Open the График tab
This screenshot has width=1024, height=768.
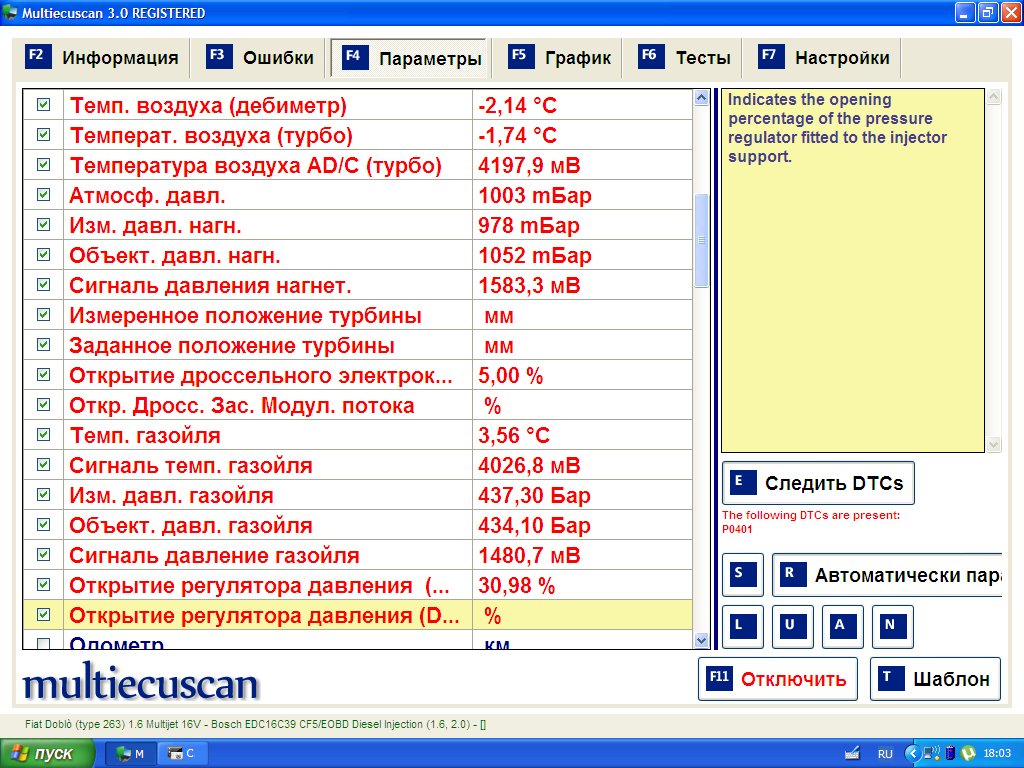(x=562, y=58)
